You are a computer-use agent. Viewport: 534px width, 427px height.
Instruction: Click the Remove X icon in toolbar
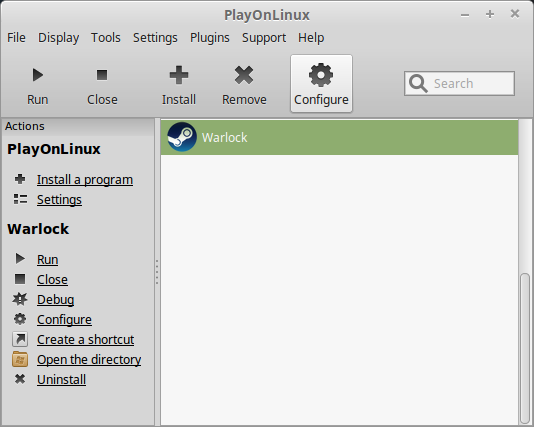[x=244, y=75]
